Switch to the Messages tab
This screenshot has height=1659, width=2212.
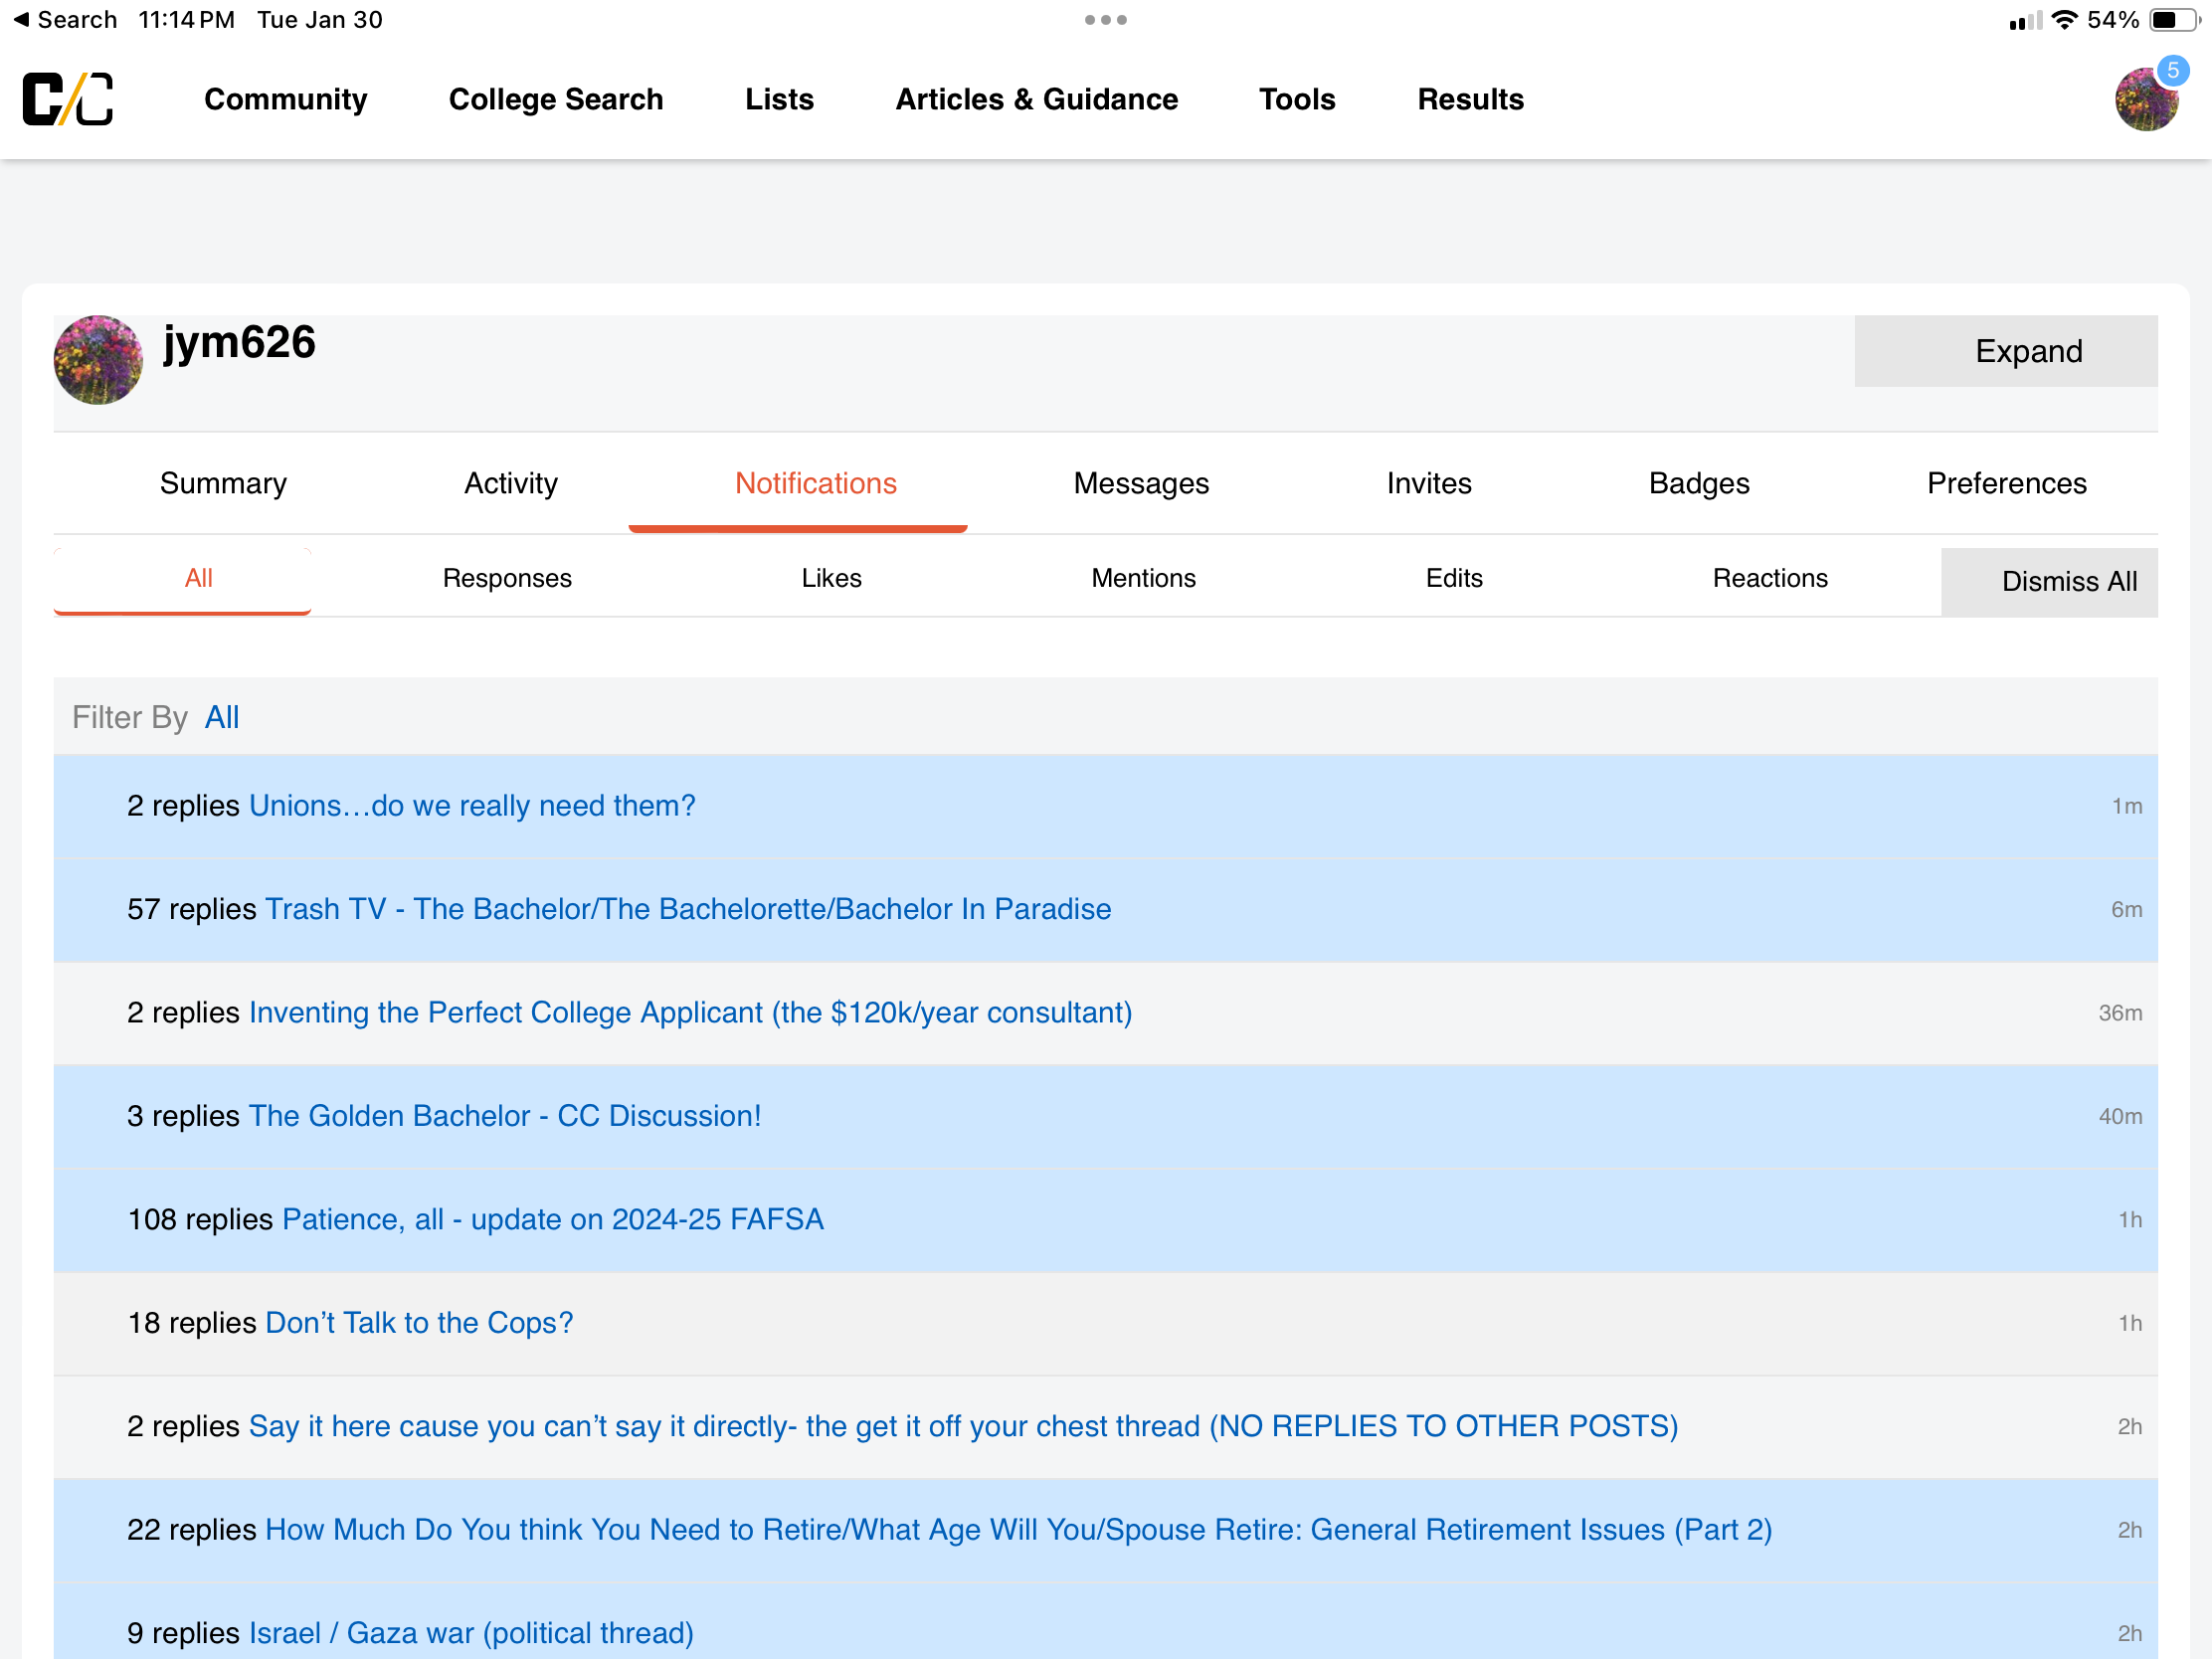[1140, 483]
